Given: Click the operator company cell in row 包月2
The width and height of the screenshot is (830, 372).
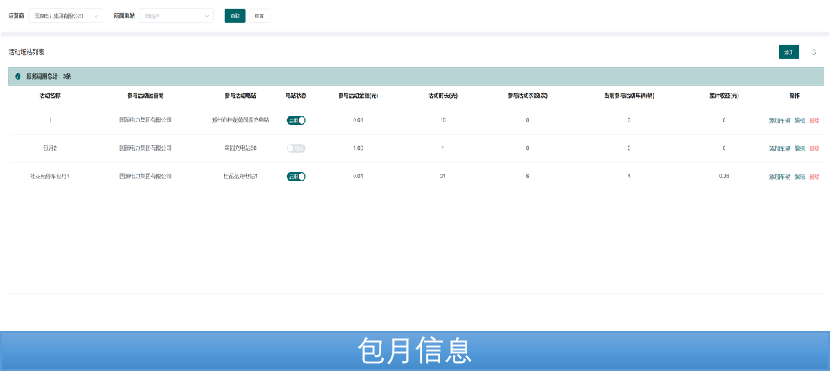Looking at the screenshot, I should (x=146, y=149).
